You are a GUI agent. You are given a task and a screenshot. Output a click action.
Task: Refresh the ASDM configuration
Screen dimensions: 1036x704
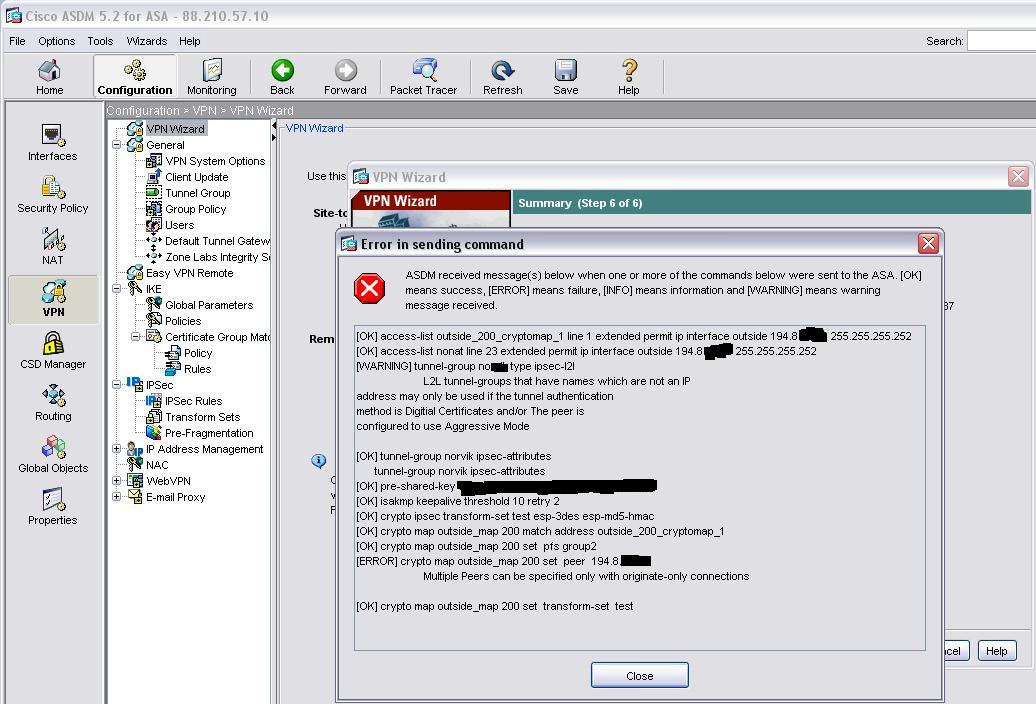[x=502, y=77]
